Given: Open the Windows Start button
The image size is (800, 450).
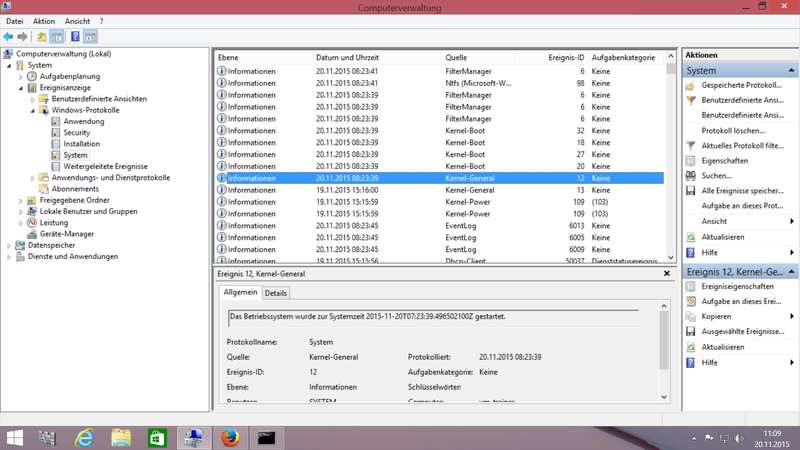Looking at the screenshot, I should 15,438.
